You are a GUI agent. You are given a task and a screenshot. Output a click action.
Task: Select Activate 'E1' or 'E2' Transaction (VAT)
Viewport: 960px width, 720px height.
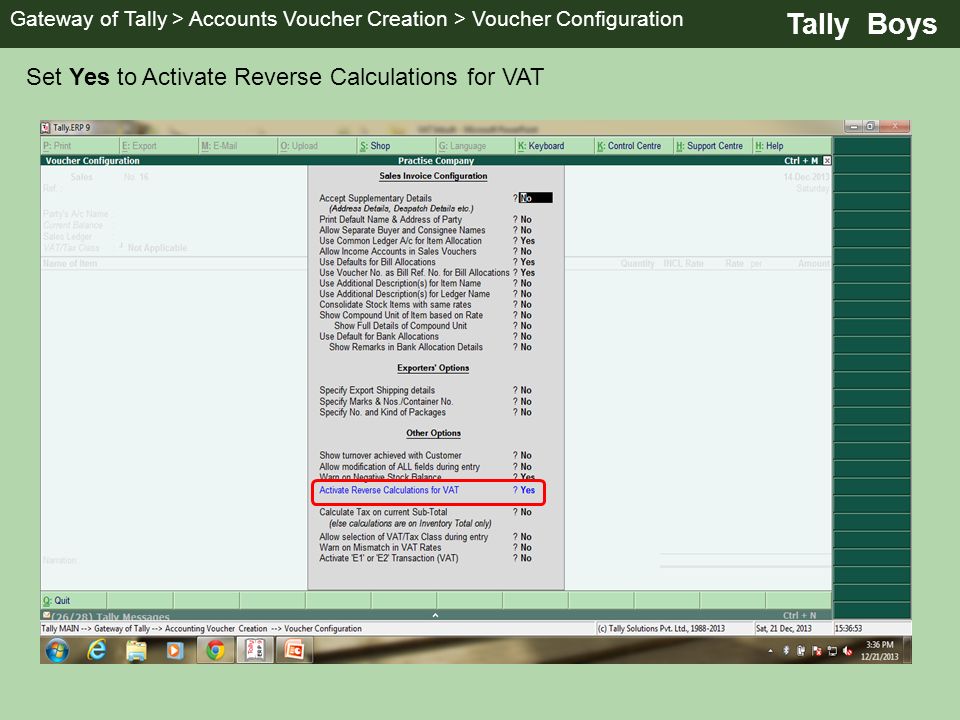pyautogui.click(x=389, y=558)
